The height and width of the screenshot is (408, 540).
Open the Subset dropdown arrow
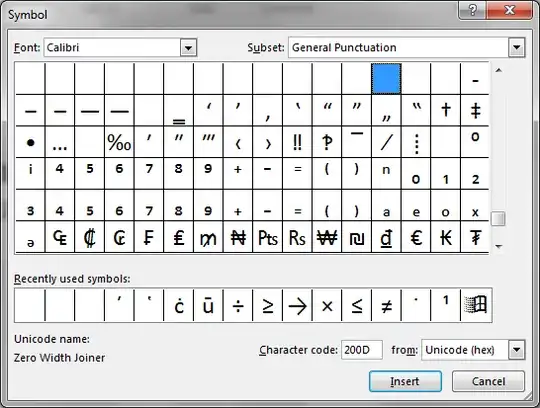pos(516,48)
